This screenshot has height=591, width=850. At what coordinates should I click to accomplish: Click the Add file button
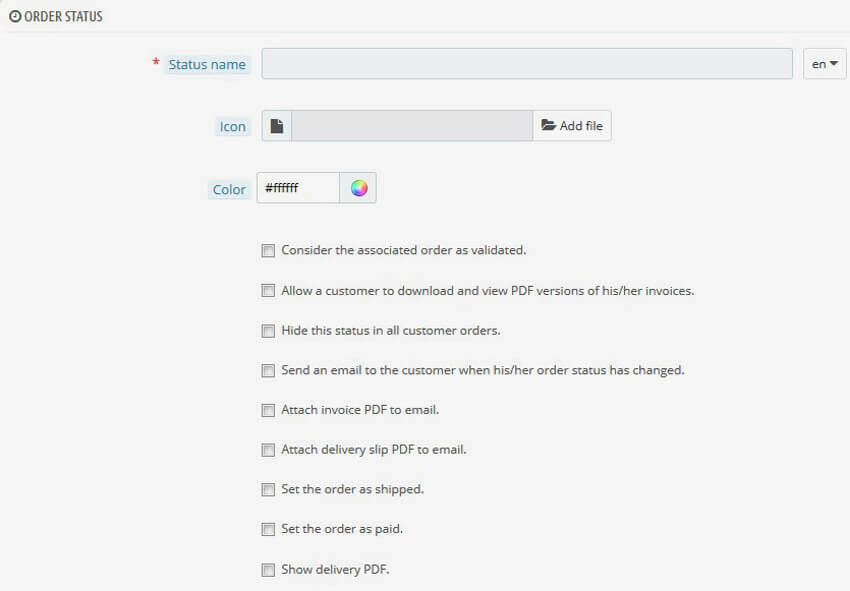click(x=571, y=125)
